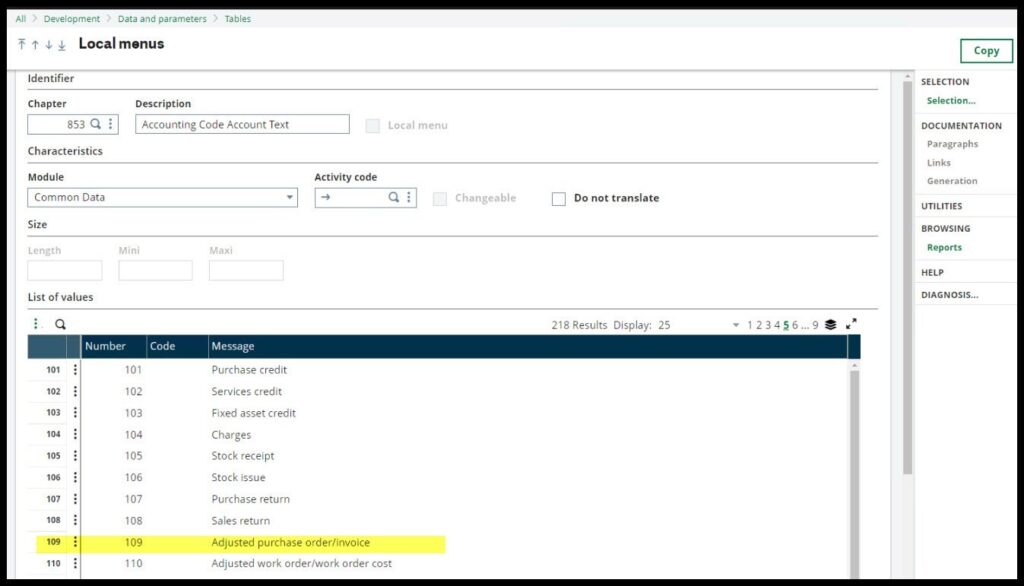The width and height of the screenshot is (1024, 586).
Task: Go to page 9 of results
Action: pos(815,325)
